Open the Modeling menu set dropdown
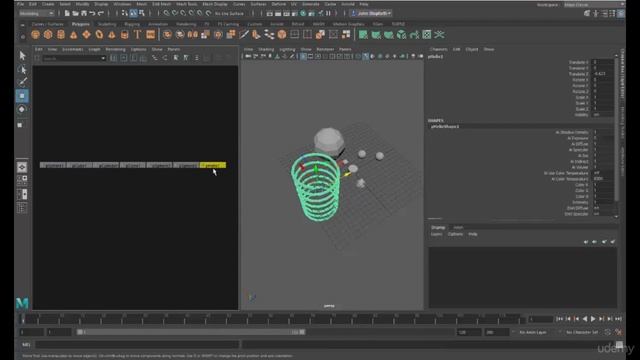The height and width of the screenshot is (360, 640). (37, 13)
